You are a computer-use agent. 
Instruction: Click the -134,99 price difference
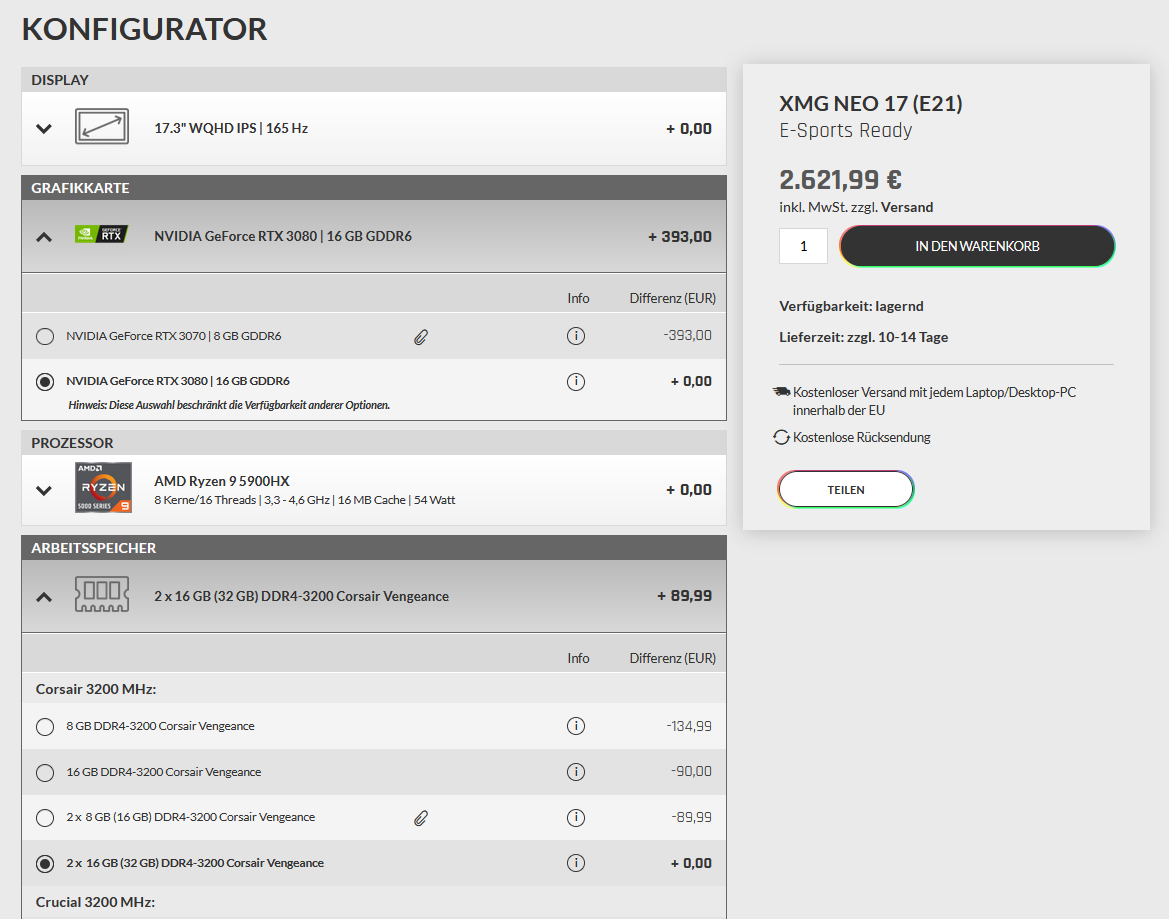click(x=689, y=726)
